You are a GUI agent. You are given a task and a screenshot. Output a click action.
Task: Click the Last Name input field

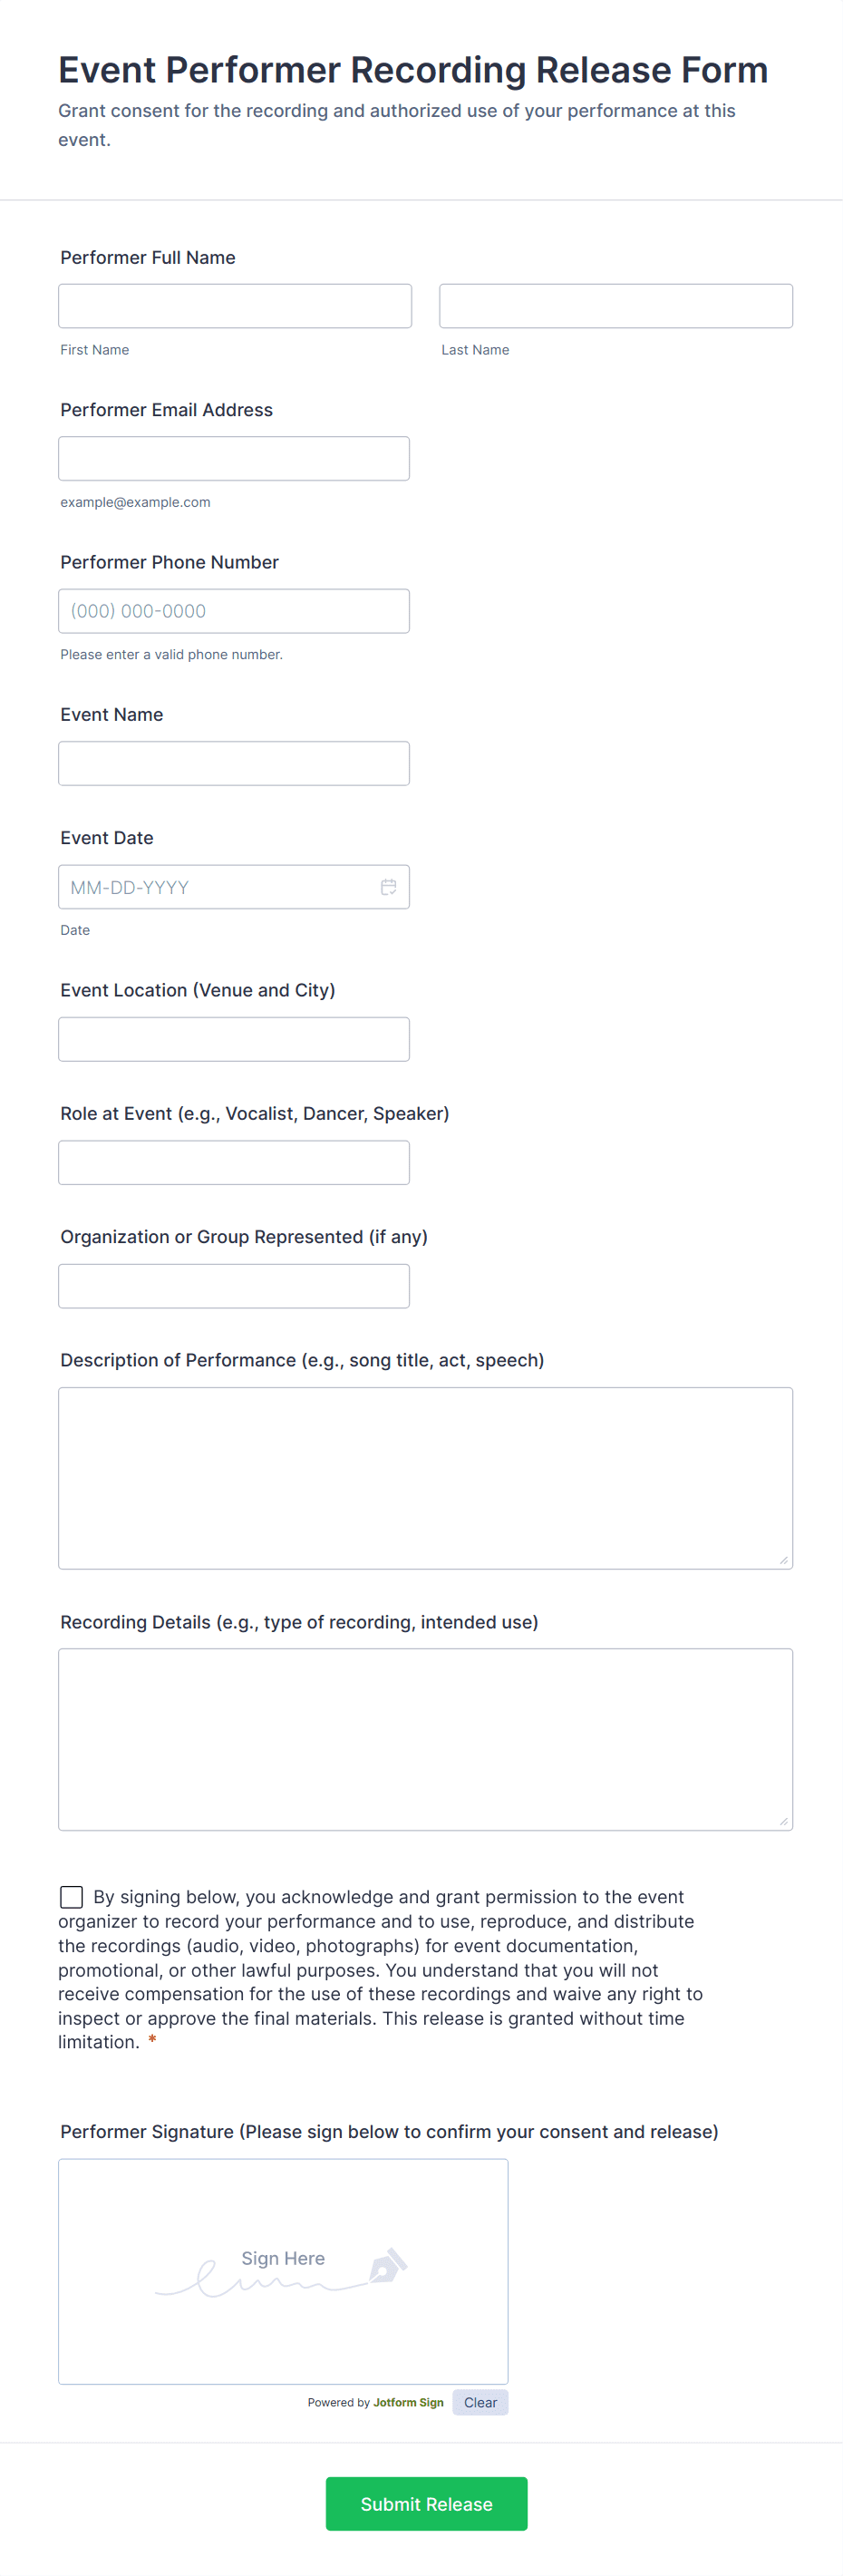[x=616, y=305]
